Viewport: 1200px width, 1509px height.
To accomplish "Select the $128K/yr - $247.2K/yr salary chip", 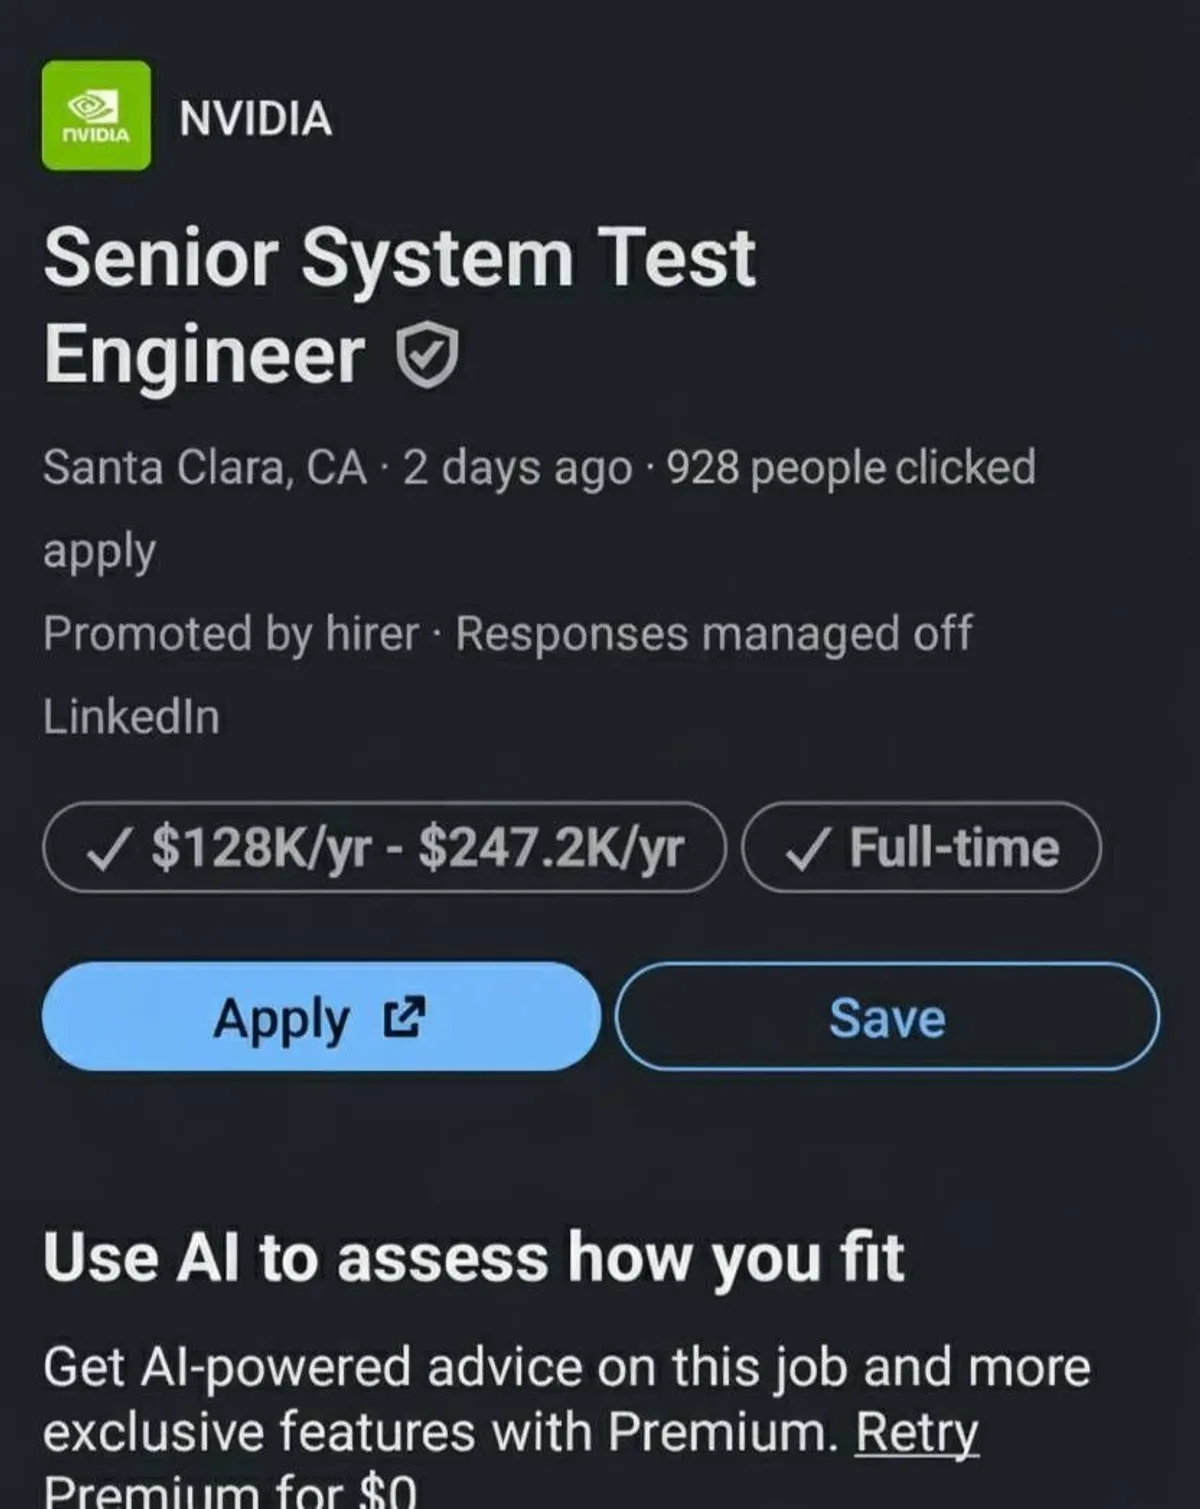I will coord(383,848).
